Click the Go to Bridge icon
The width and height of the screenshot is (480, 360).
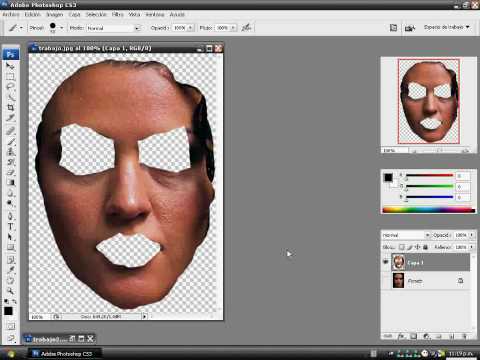410,28
